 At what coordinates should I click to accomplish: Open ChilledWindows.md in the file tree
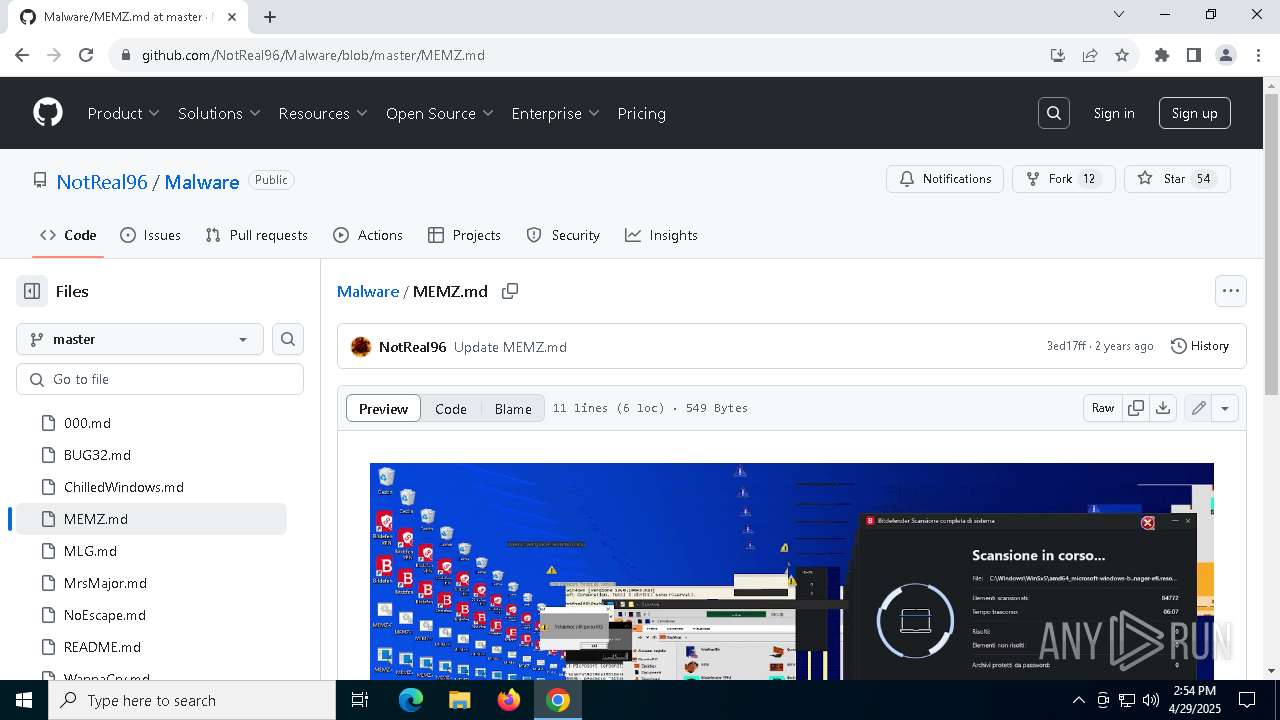(152, 487)
